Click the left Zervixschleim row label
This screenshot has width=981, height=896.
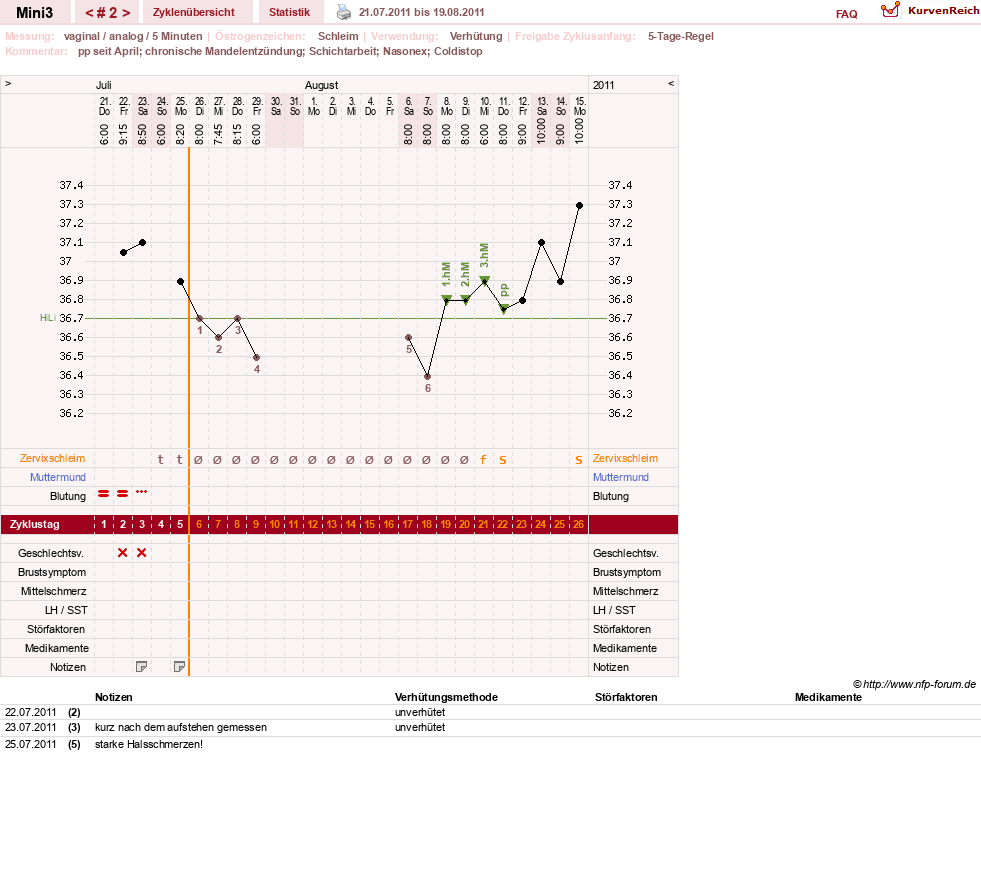52,458
